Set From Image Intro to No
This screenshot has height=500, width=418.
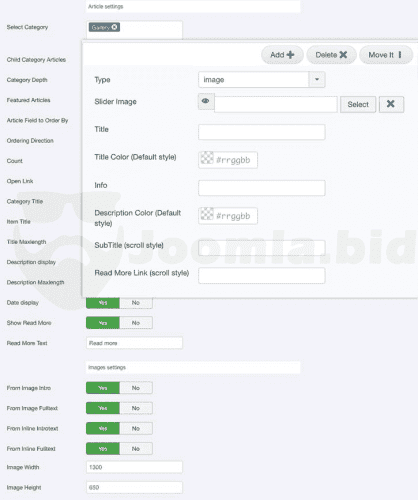click(136, 388)
